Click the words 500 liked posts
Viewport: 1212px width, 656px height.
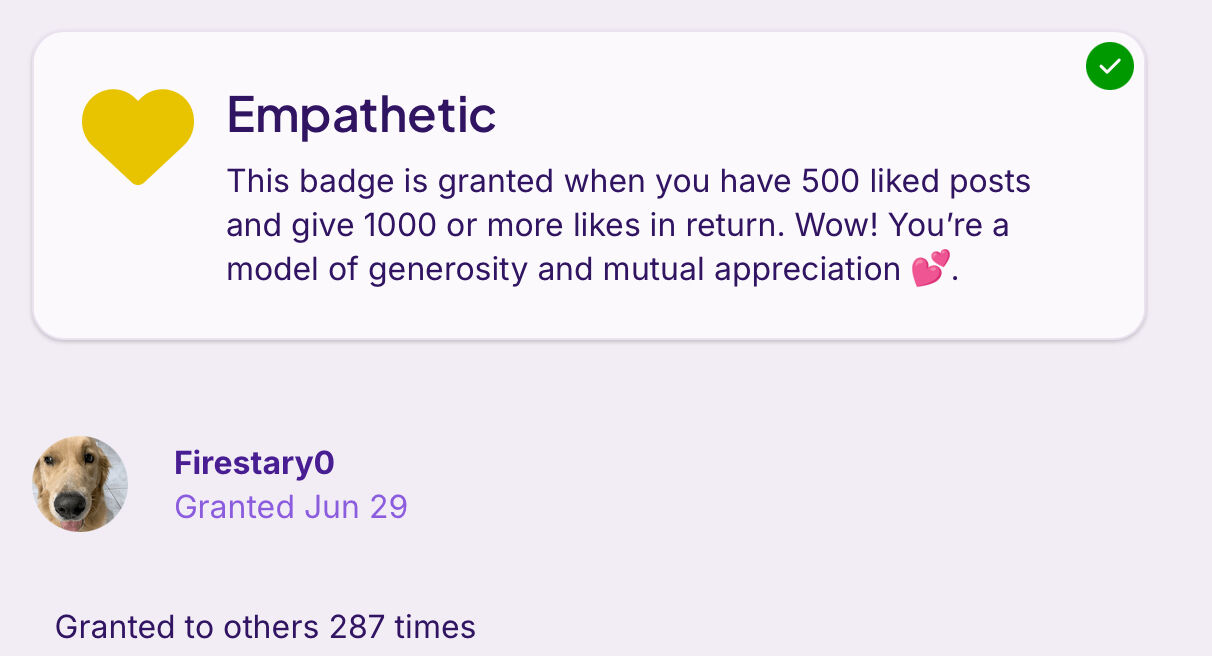(916, 182)
